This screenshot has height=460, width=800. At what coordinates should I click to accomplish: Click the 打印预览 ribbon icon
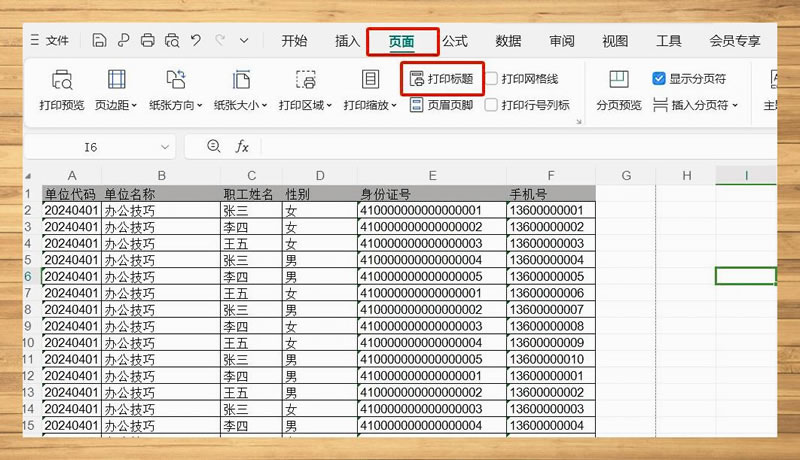(62, 90)
